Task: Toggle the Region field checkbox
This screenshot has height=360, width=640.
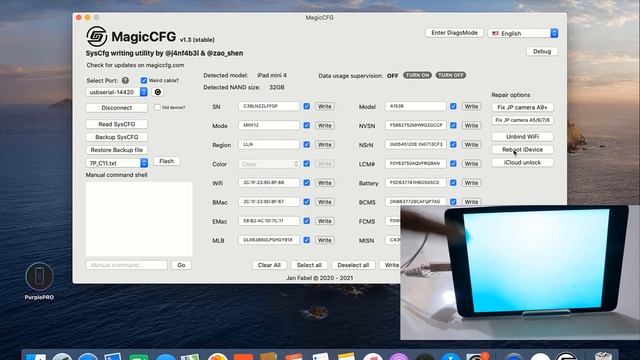Action: [x=307, y=144]
